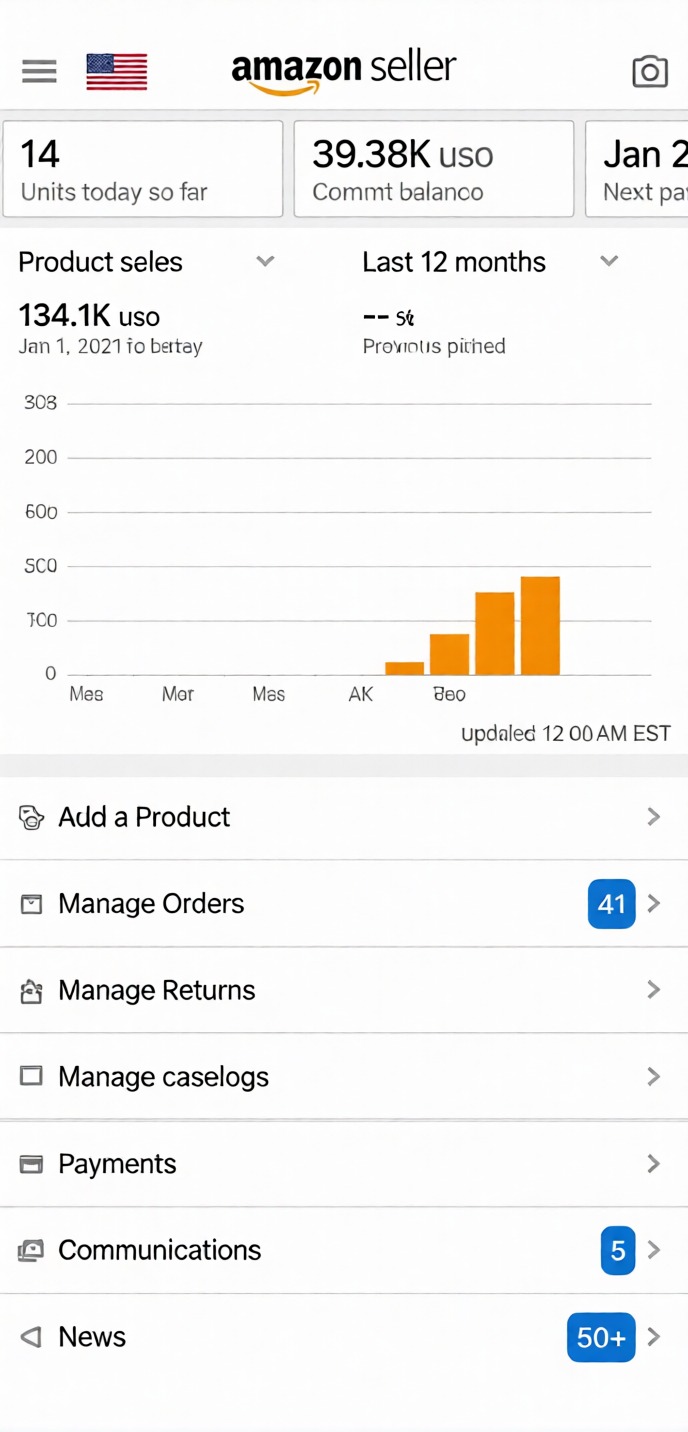Open the hamburger navigation menu

click(39, 71)
